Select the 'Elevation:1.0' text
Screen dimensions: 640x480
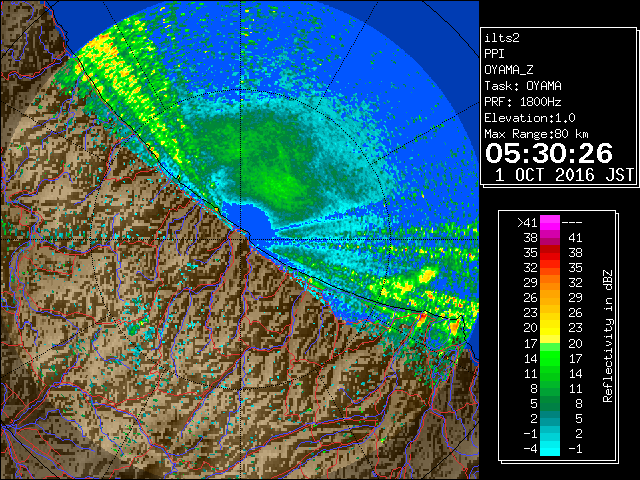point(530,118)
